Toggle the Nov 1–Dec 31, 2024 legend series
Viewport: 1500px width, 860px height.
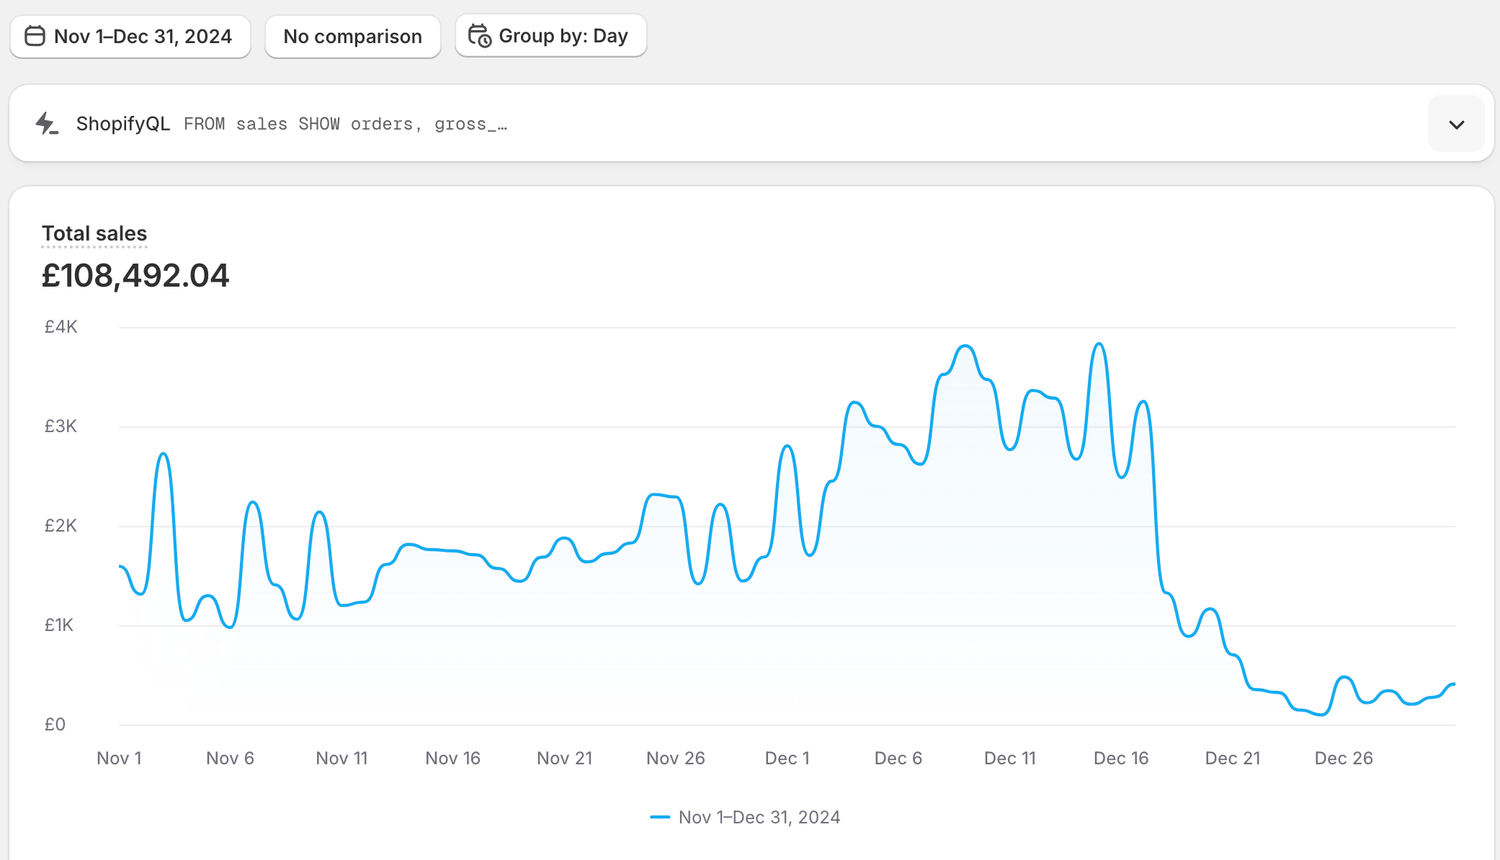tap(759, 817)
